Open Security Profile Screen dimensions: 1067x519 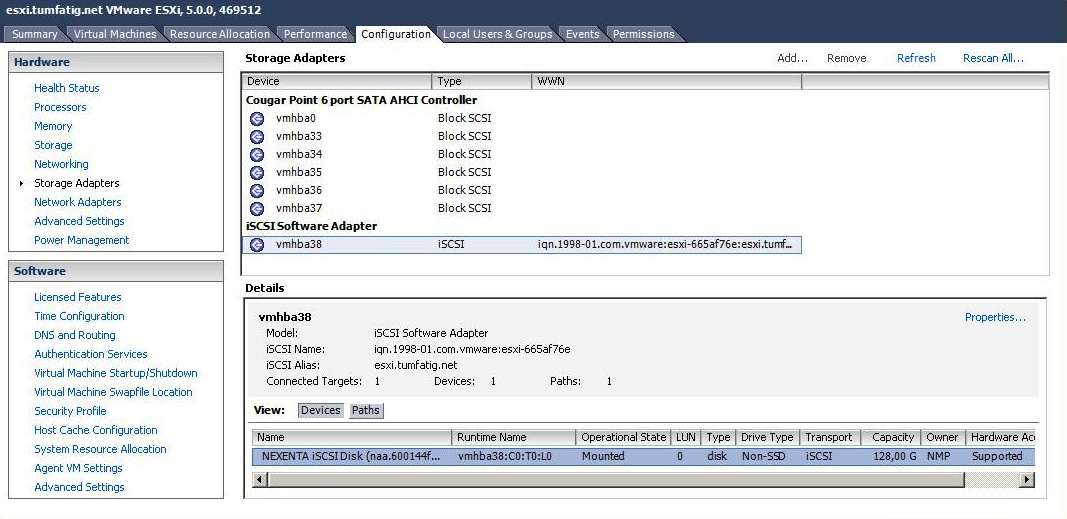tap(70, 412)
